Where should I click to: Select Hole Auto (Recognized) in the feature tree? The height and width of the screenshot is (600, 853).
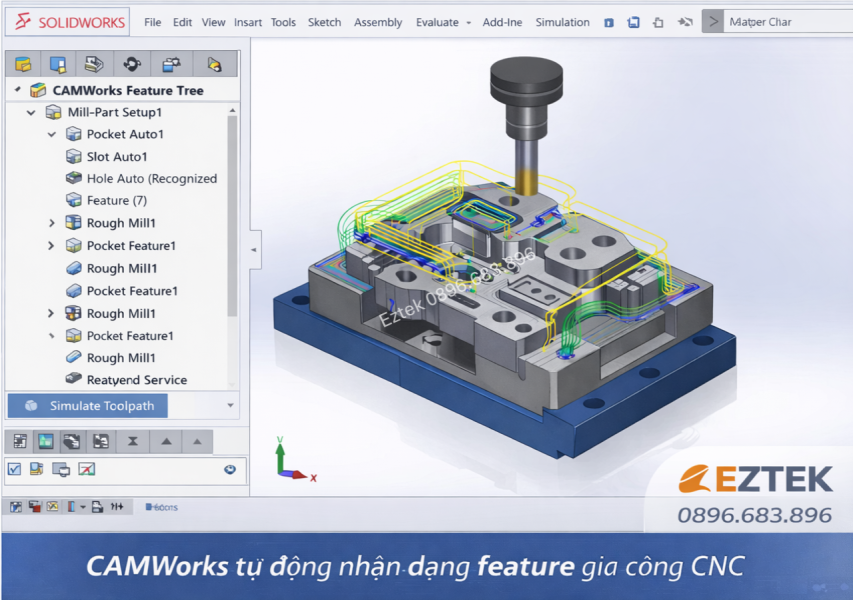point(151,179)
